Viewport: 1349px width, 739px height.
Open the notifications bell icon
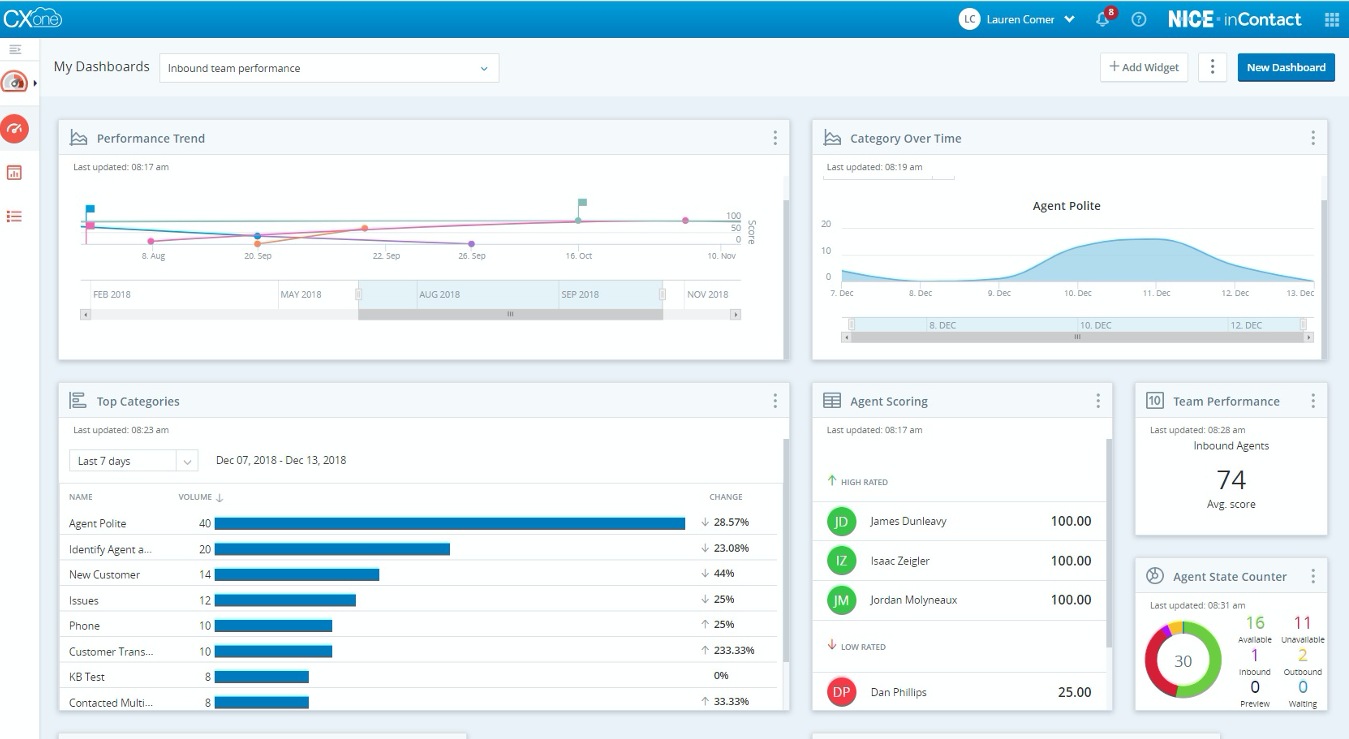pyautogui.click(x=1103, y=19)
